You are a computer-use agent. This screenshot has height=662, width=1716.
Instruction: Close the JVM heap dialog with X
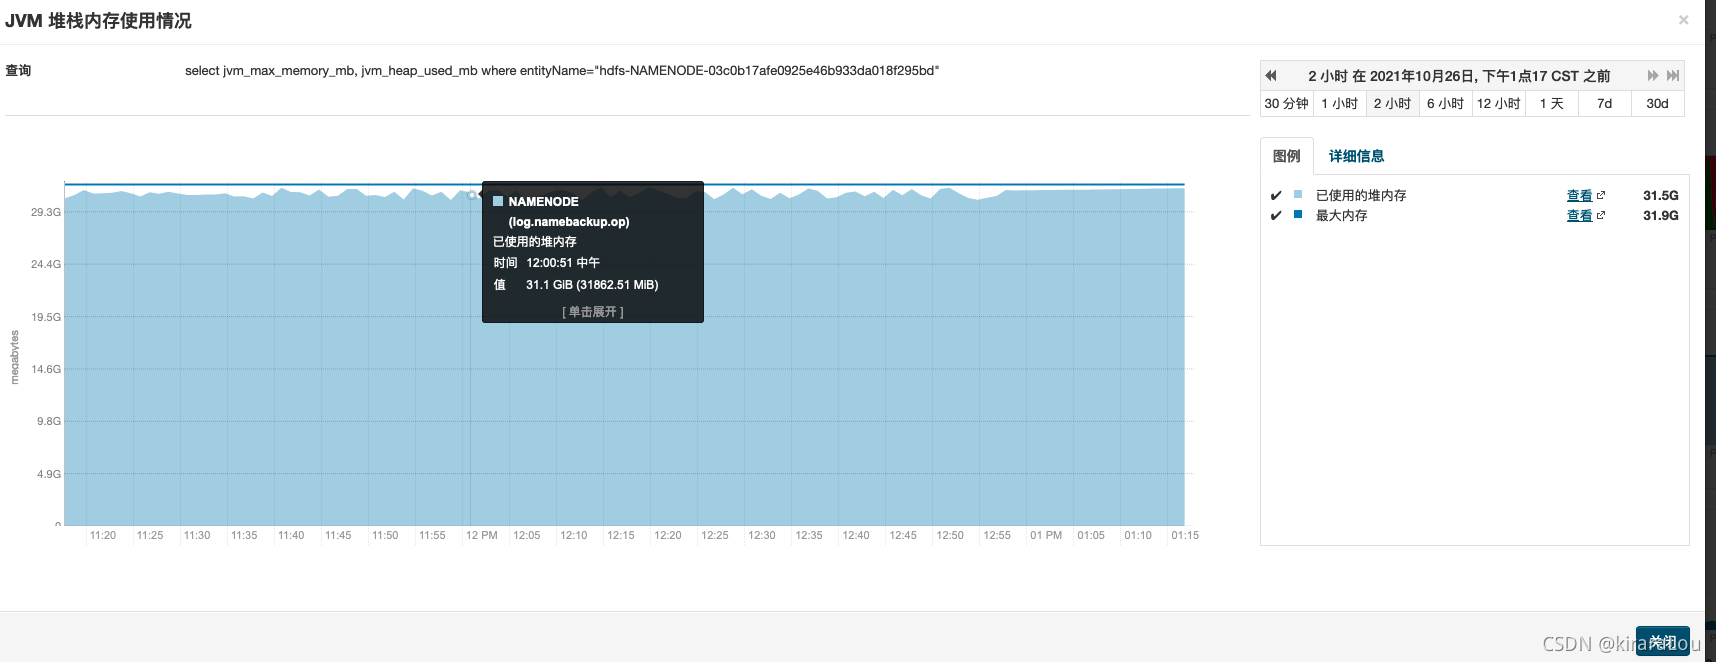(x=1684, y=20)
